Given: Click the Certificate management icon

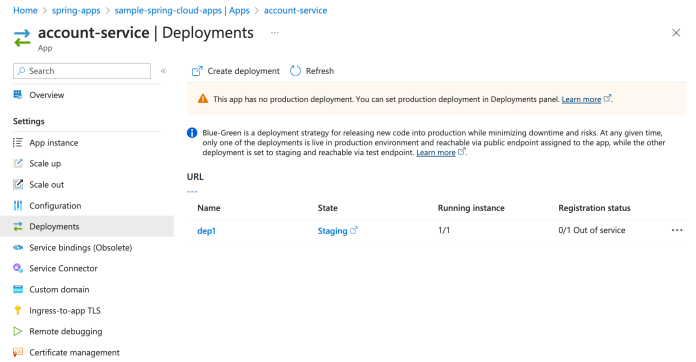Looking at the screenshot, I should tap(18, 352).
